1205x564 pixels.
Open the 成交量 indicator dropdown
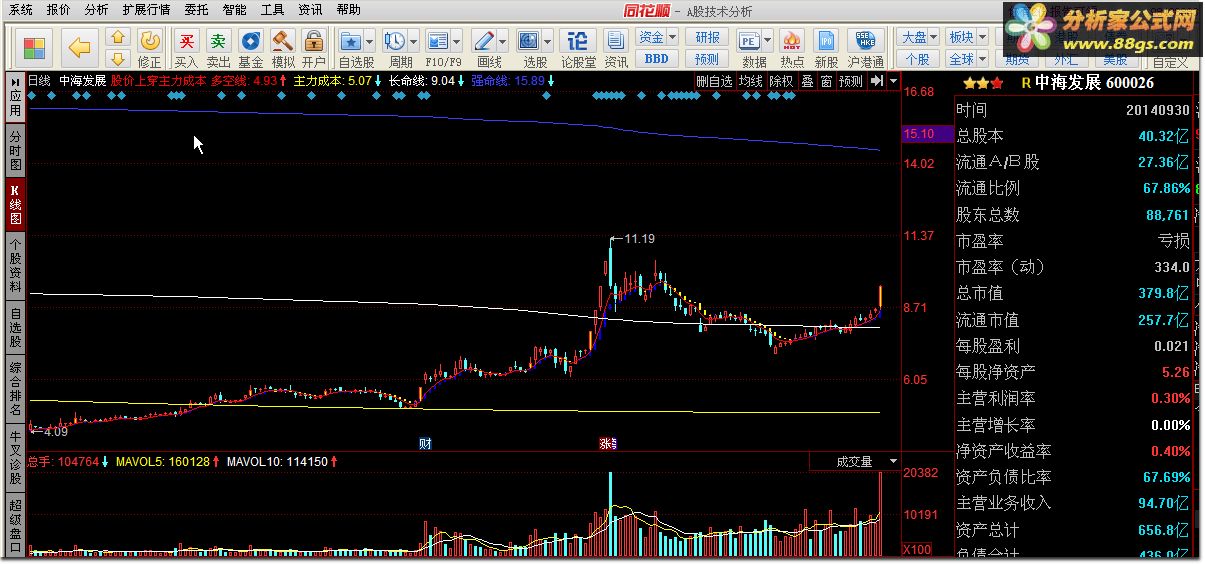click(x=855, y=462)
